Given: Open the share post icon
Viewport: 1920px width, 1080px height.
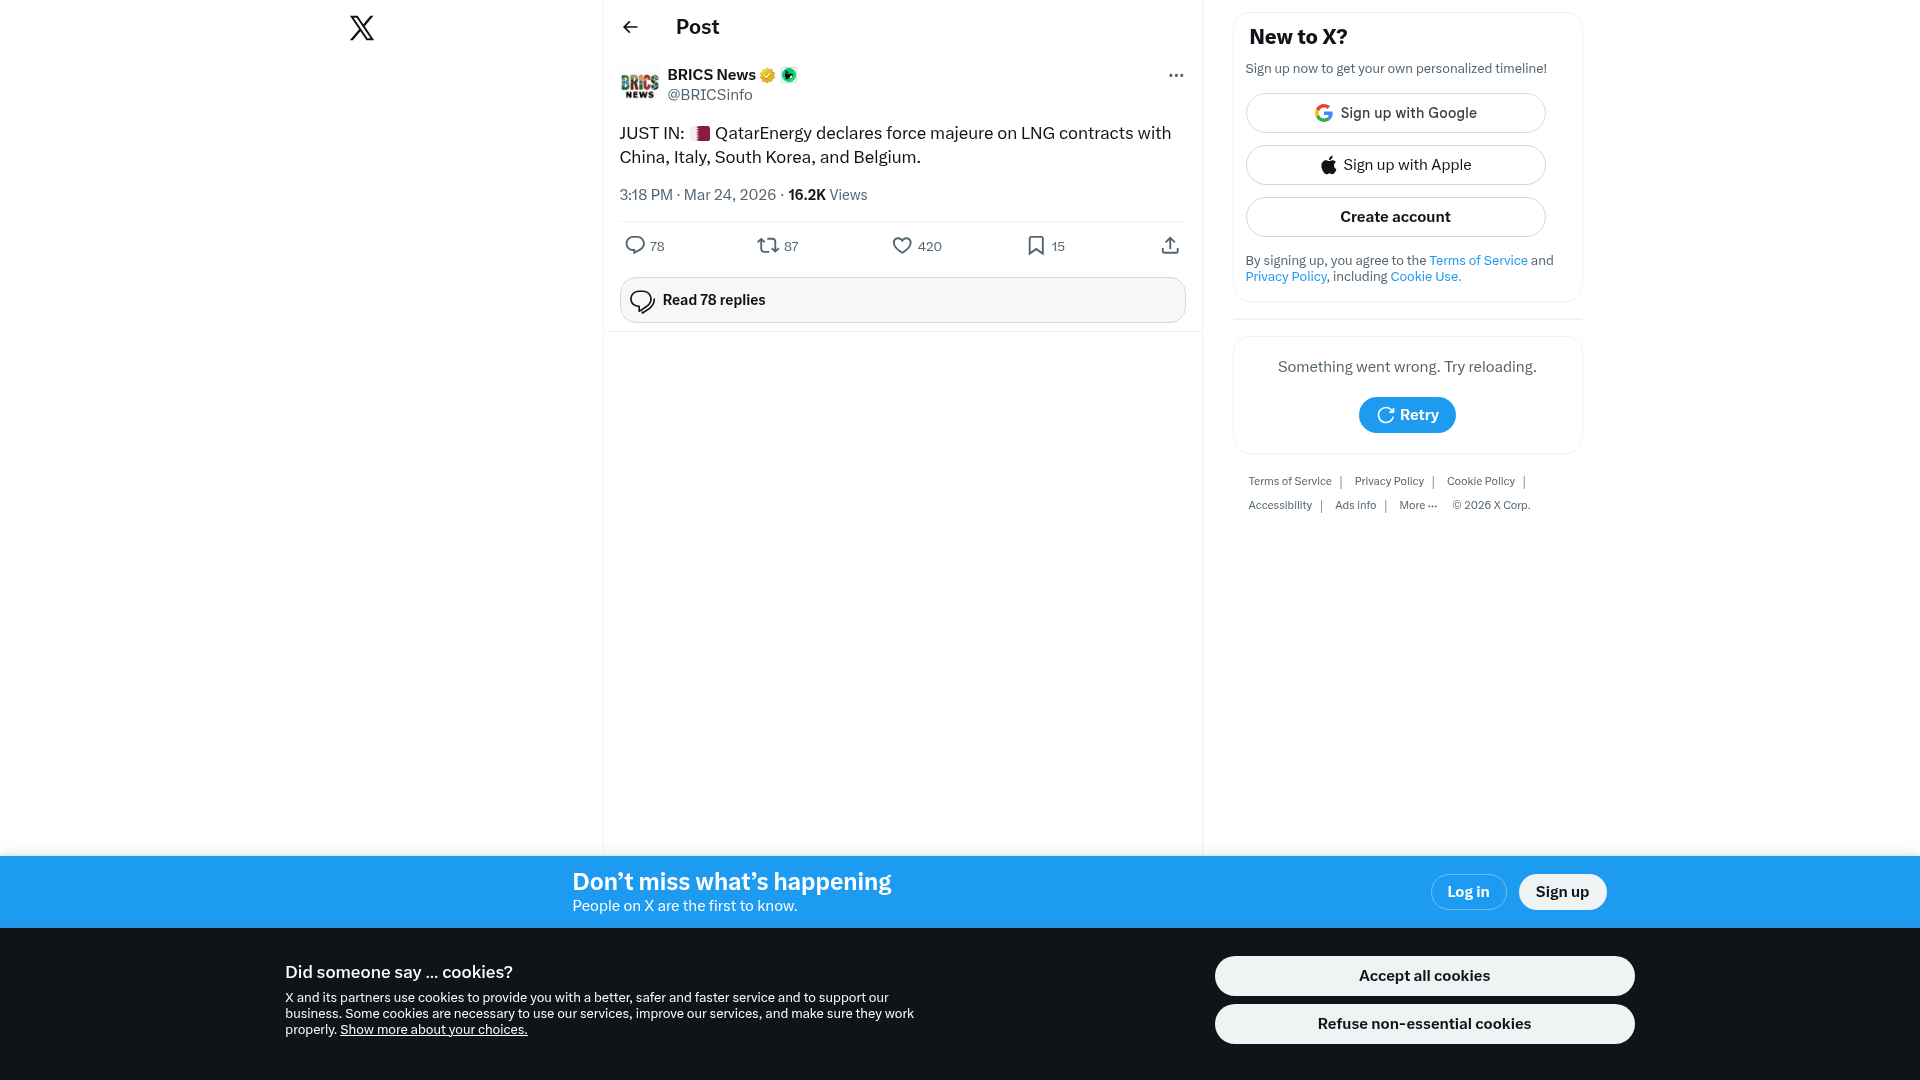Looking at the screenshot, I should pyautogui.click(x=1170, y=245).
